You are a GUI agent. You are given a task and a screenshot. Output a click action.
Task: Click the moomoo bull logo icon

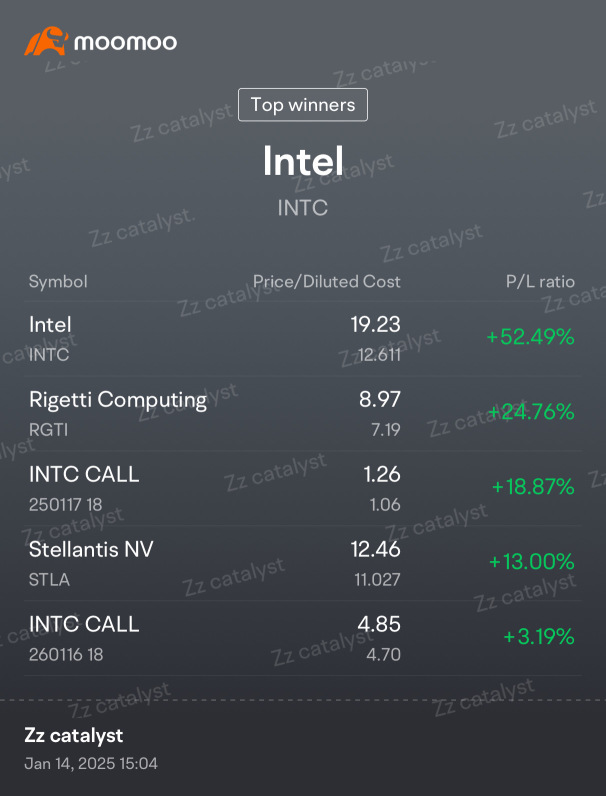click(46, 41)
